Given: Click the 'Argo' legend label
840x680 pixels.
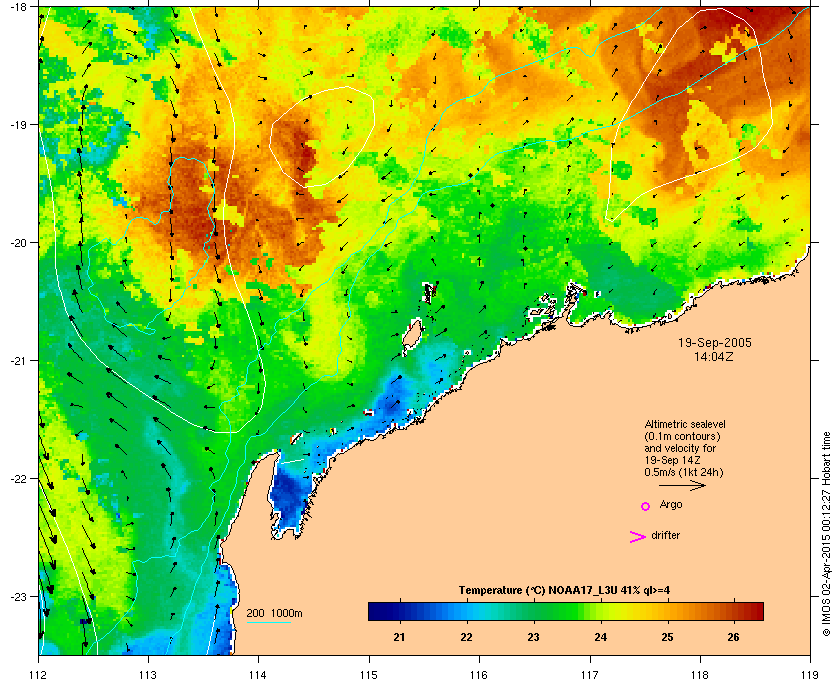Looking at the screenshot, I should (671, 504).
